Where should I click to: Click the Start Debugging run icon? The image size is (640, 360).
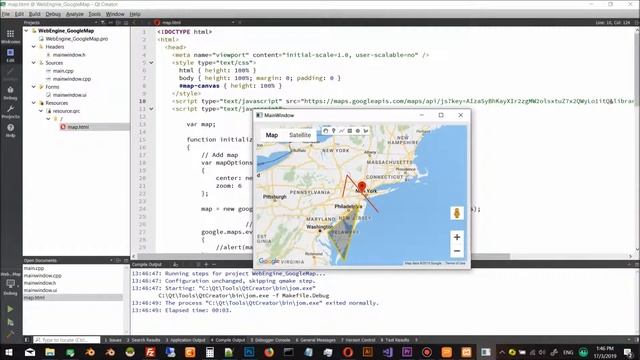coord(10,322)
